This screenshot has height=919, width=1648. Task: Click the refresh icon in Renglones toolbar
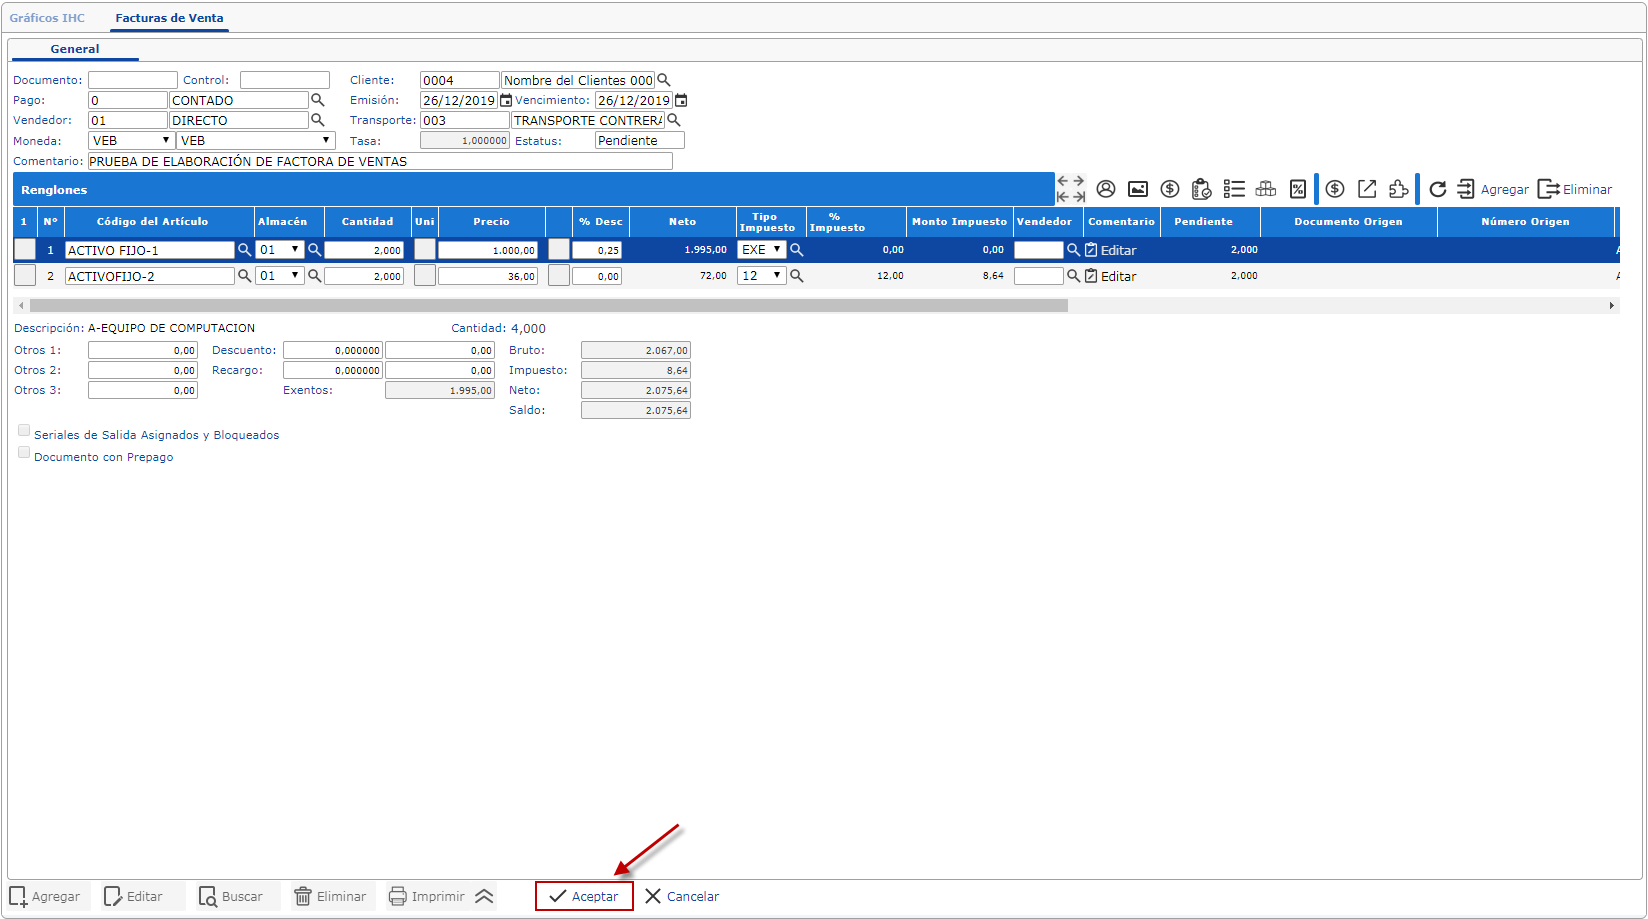[1437, 189]
